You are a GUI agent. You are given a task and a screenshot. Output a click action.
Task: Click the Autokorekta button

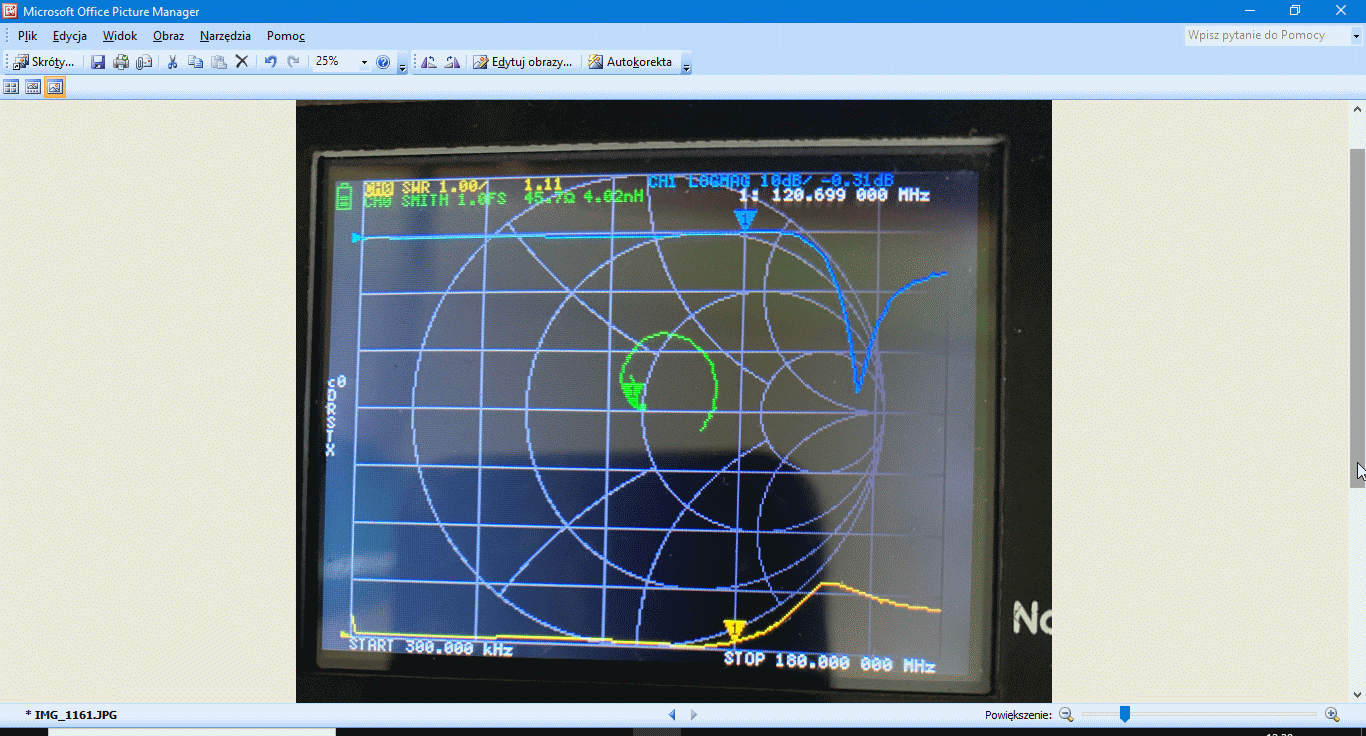pos(630,62)
